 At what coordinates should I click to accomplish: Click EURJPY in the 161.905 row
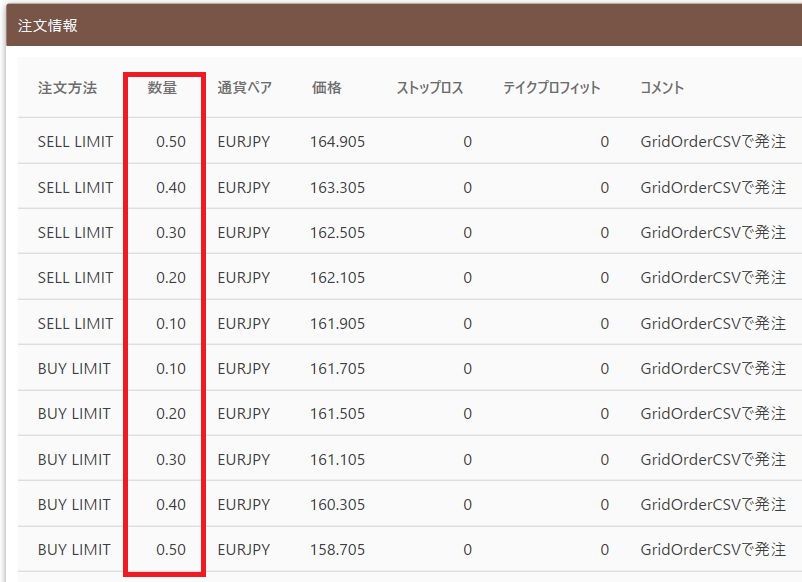click(243, 324)
